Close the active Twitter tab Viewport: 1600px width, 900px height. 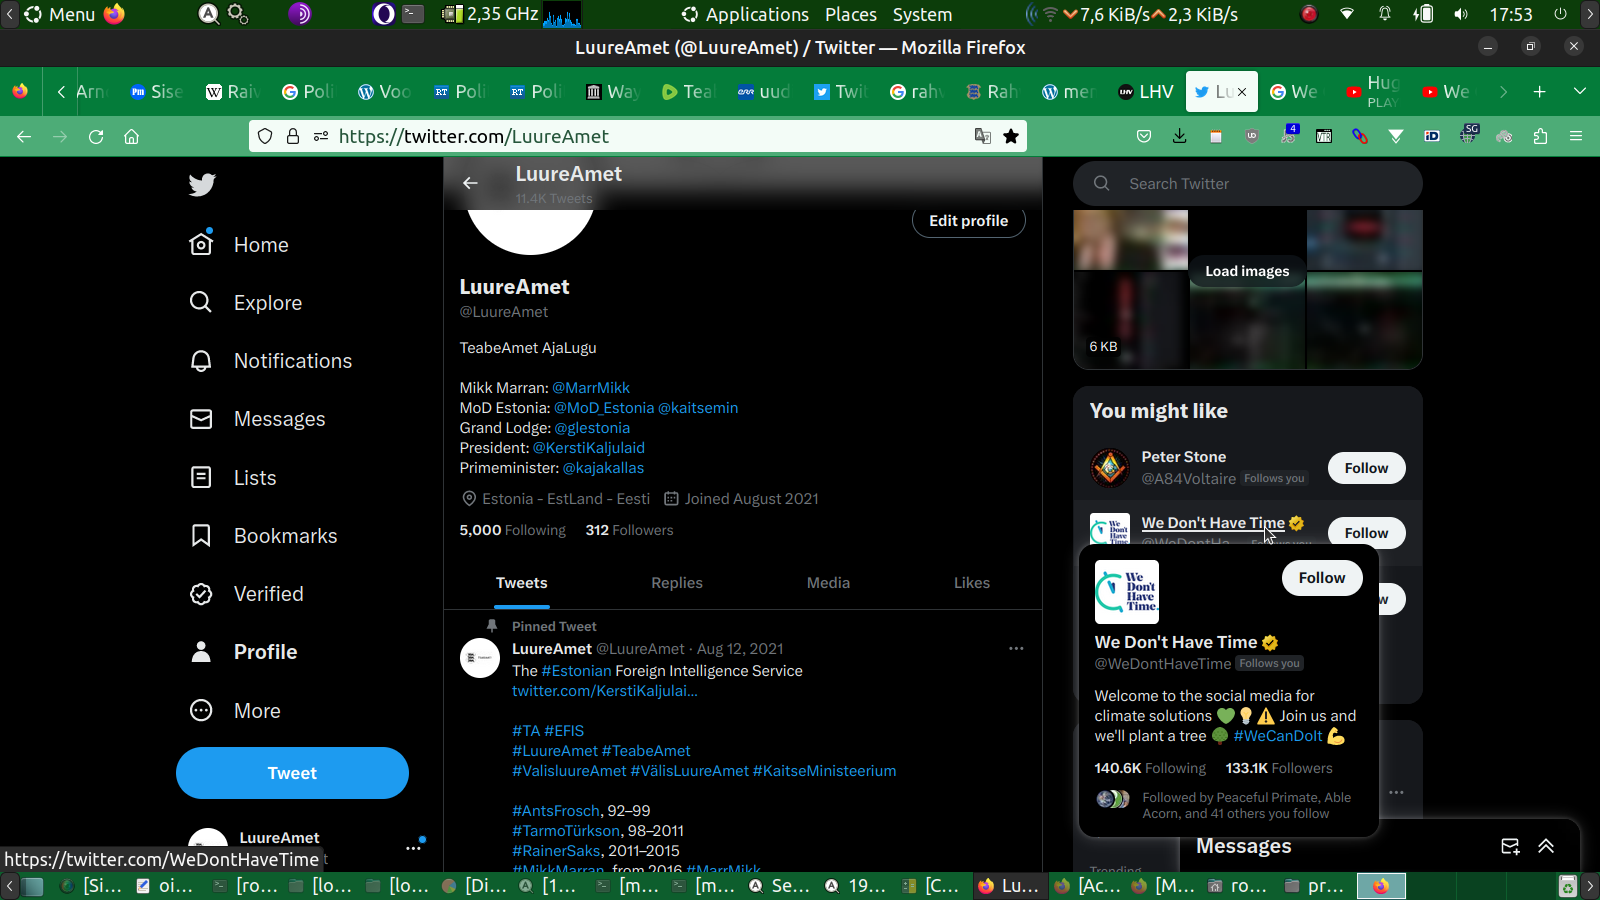tap(1242, 92)
